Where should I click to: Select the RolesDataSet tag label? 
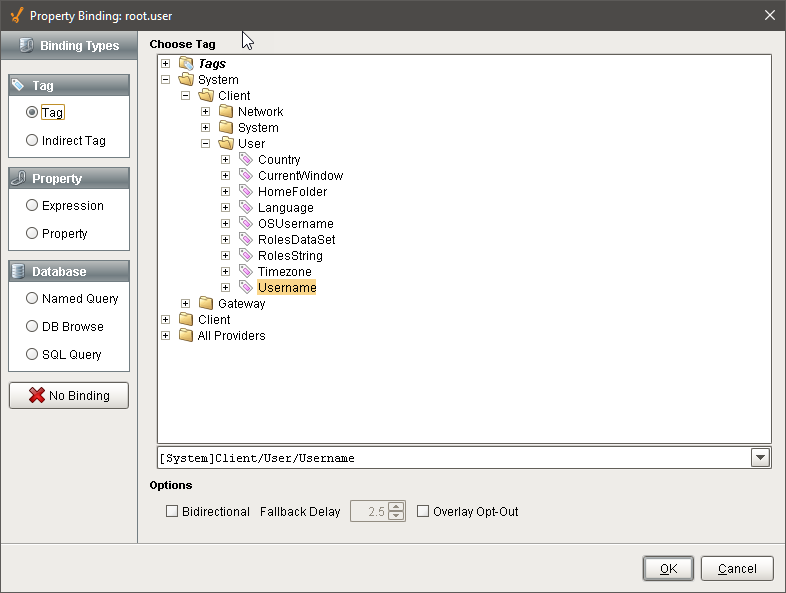click(x=297, y=240)
